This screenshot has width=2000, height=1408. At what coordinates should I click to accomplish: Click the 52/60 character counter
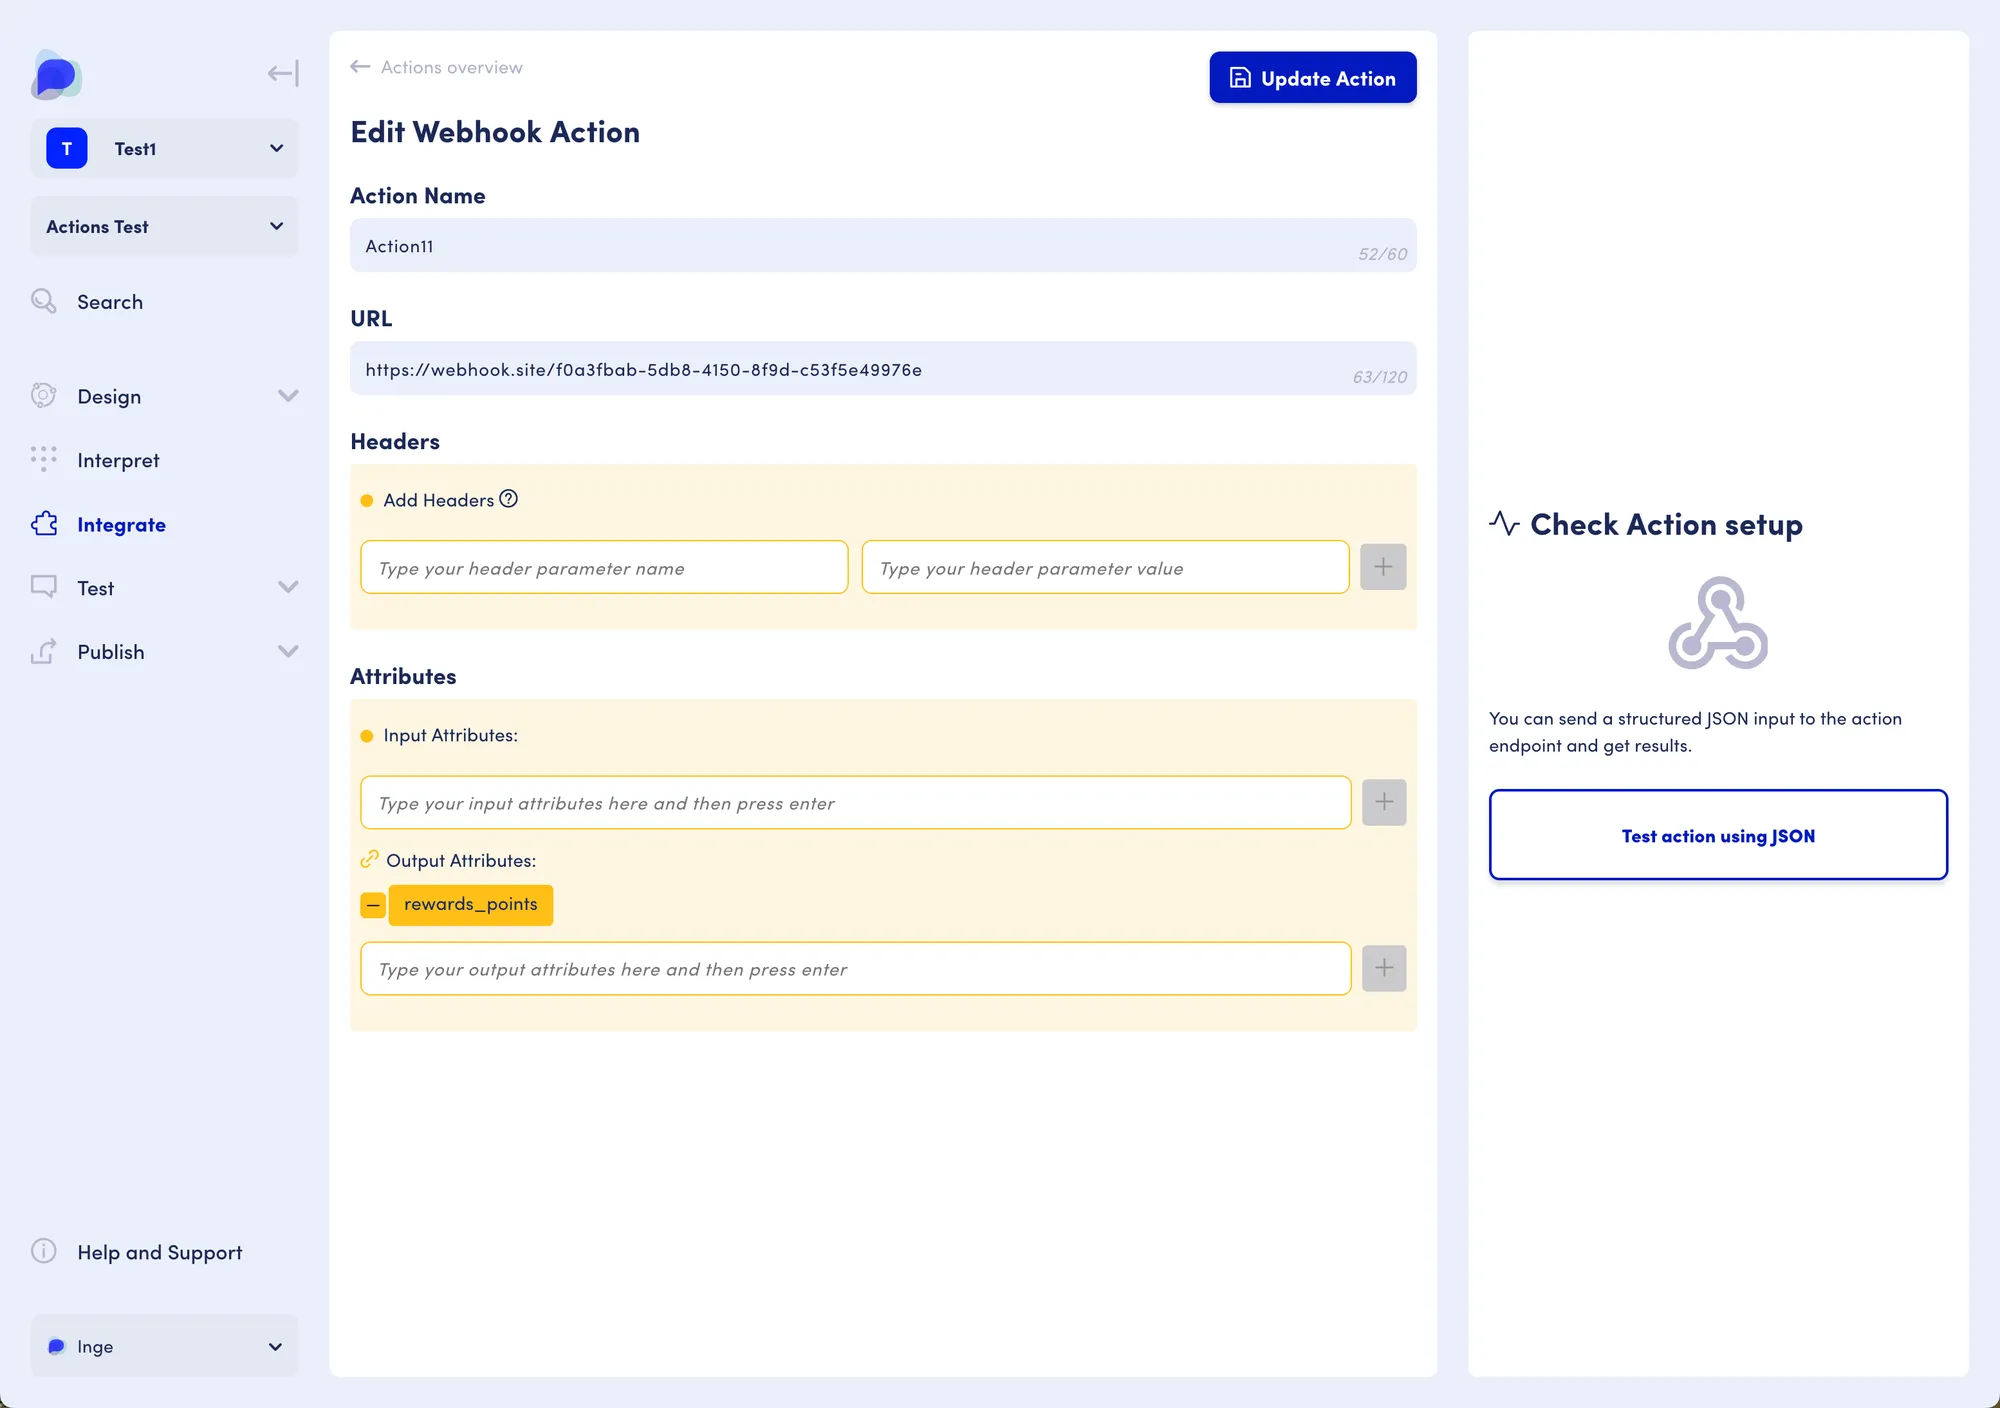point(1382,254)
